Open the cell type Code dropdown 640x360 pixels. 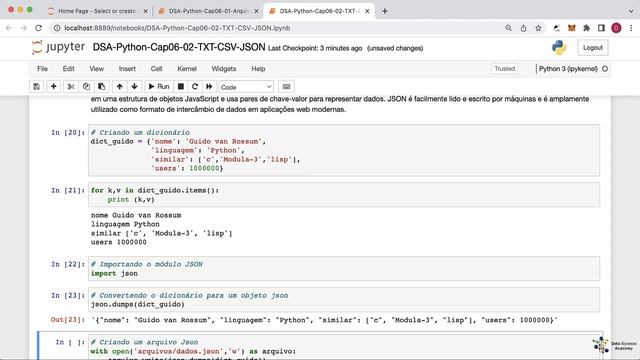coord(246,87)
